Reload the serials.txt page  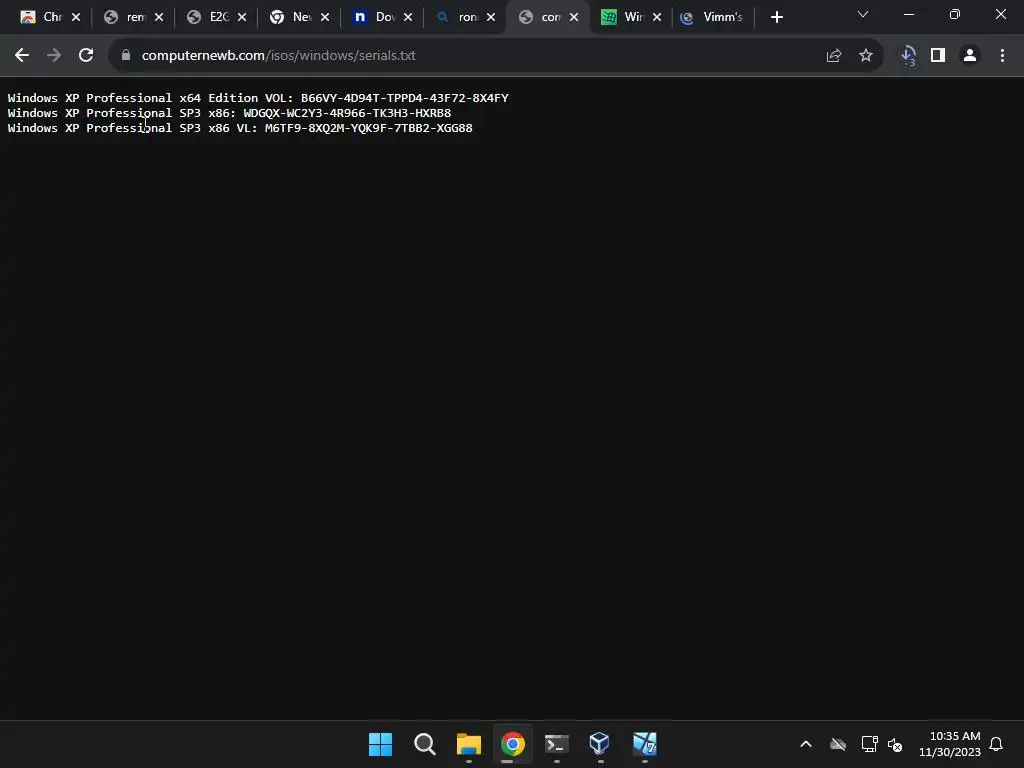[x=86, y=56]
